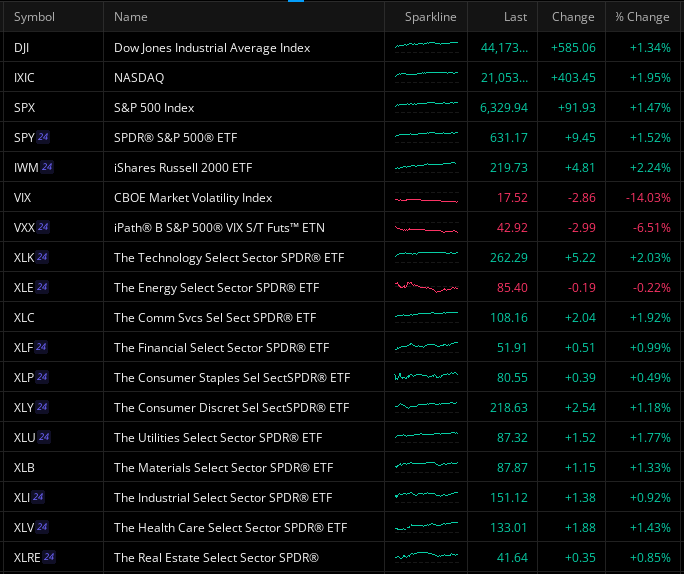Click The Consumer Staples Sel Sect name
Screen dimensions: 684x574
pos(232,377)
